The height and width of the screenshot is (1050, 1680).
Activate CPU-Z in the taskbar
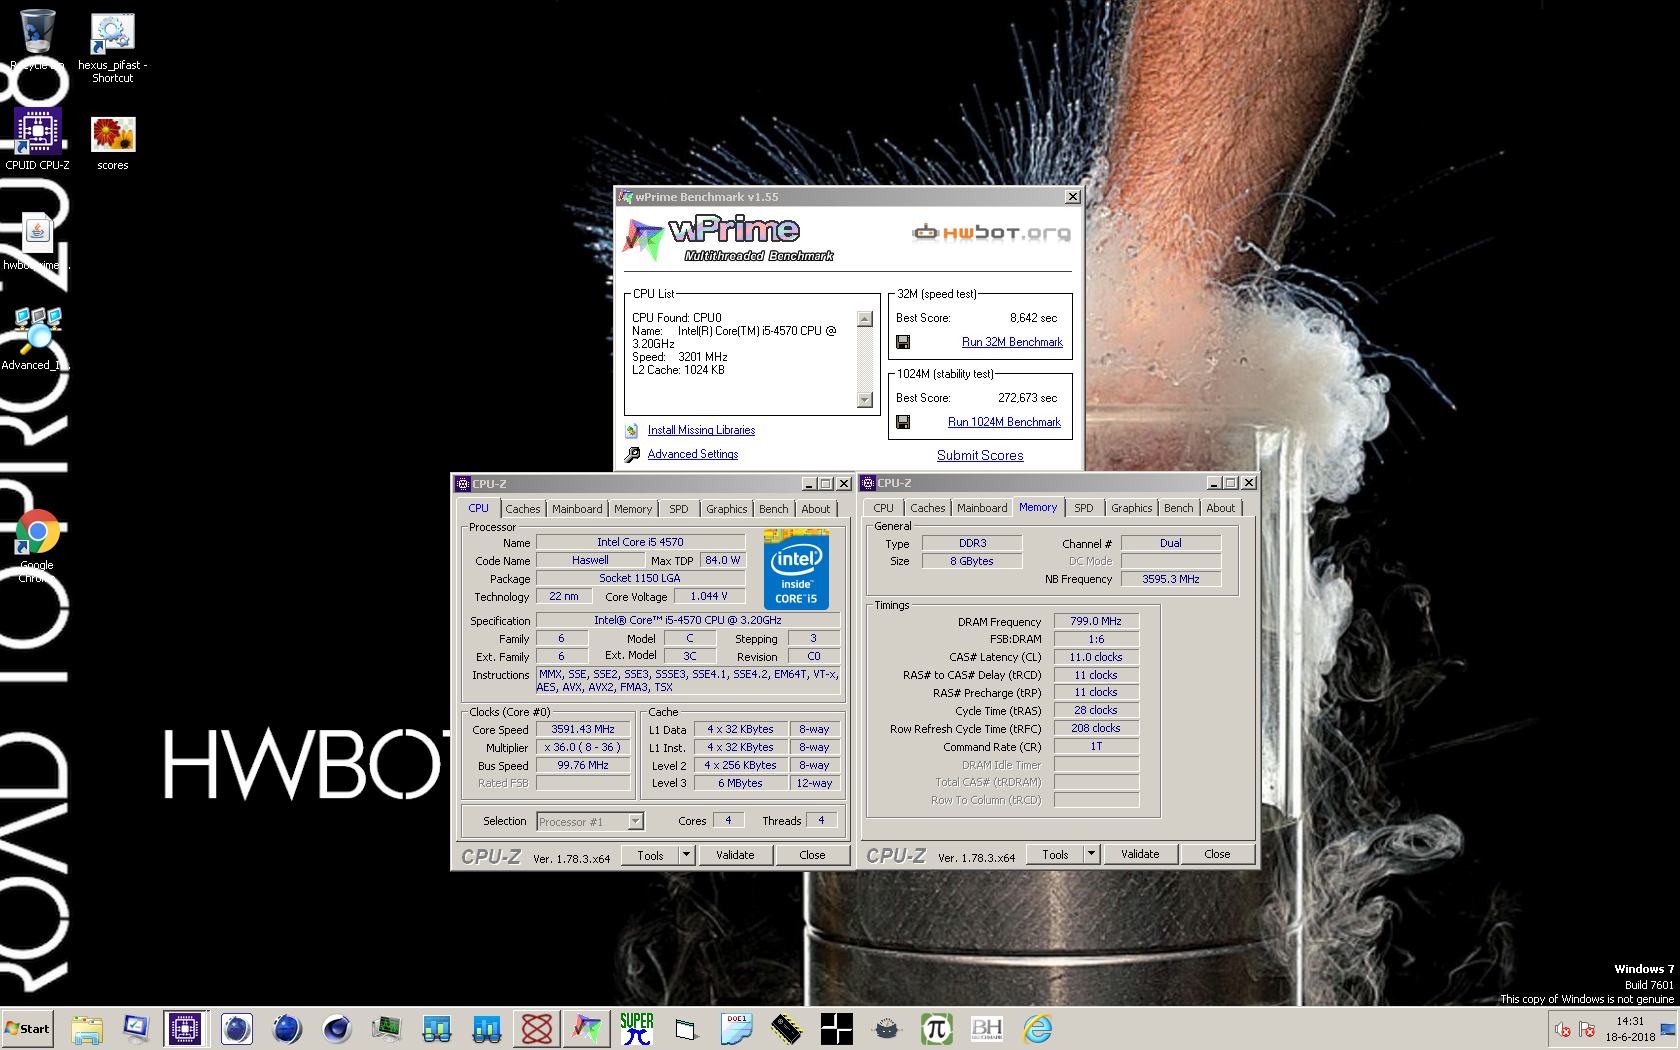(185, 1029)
